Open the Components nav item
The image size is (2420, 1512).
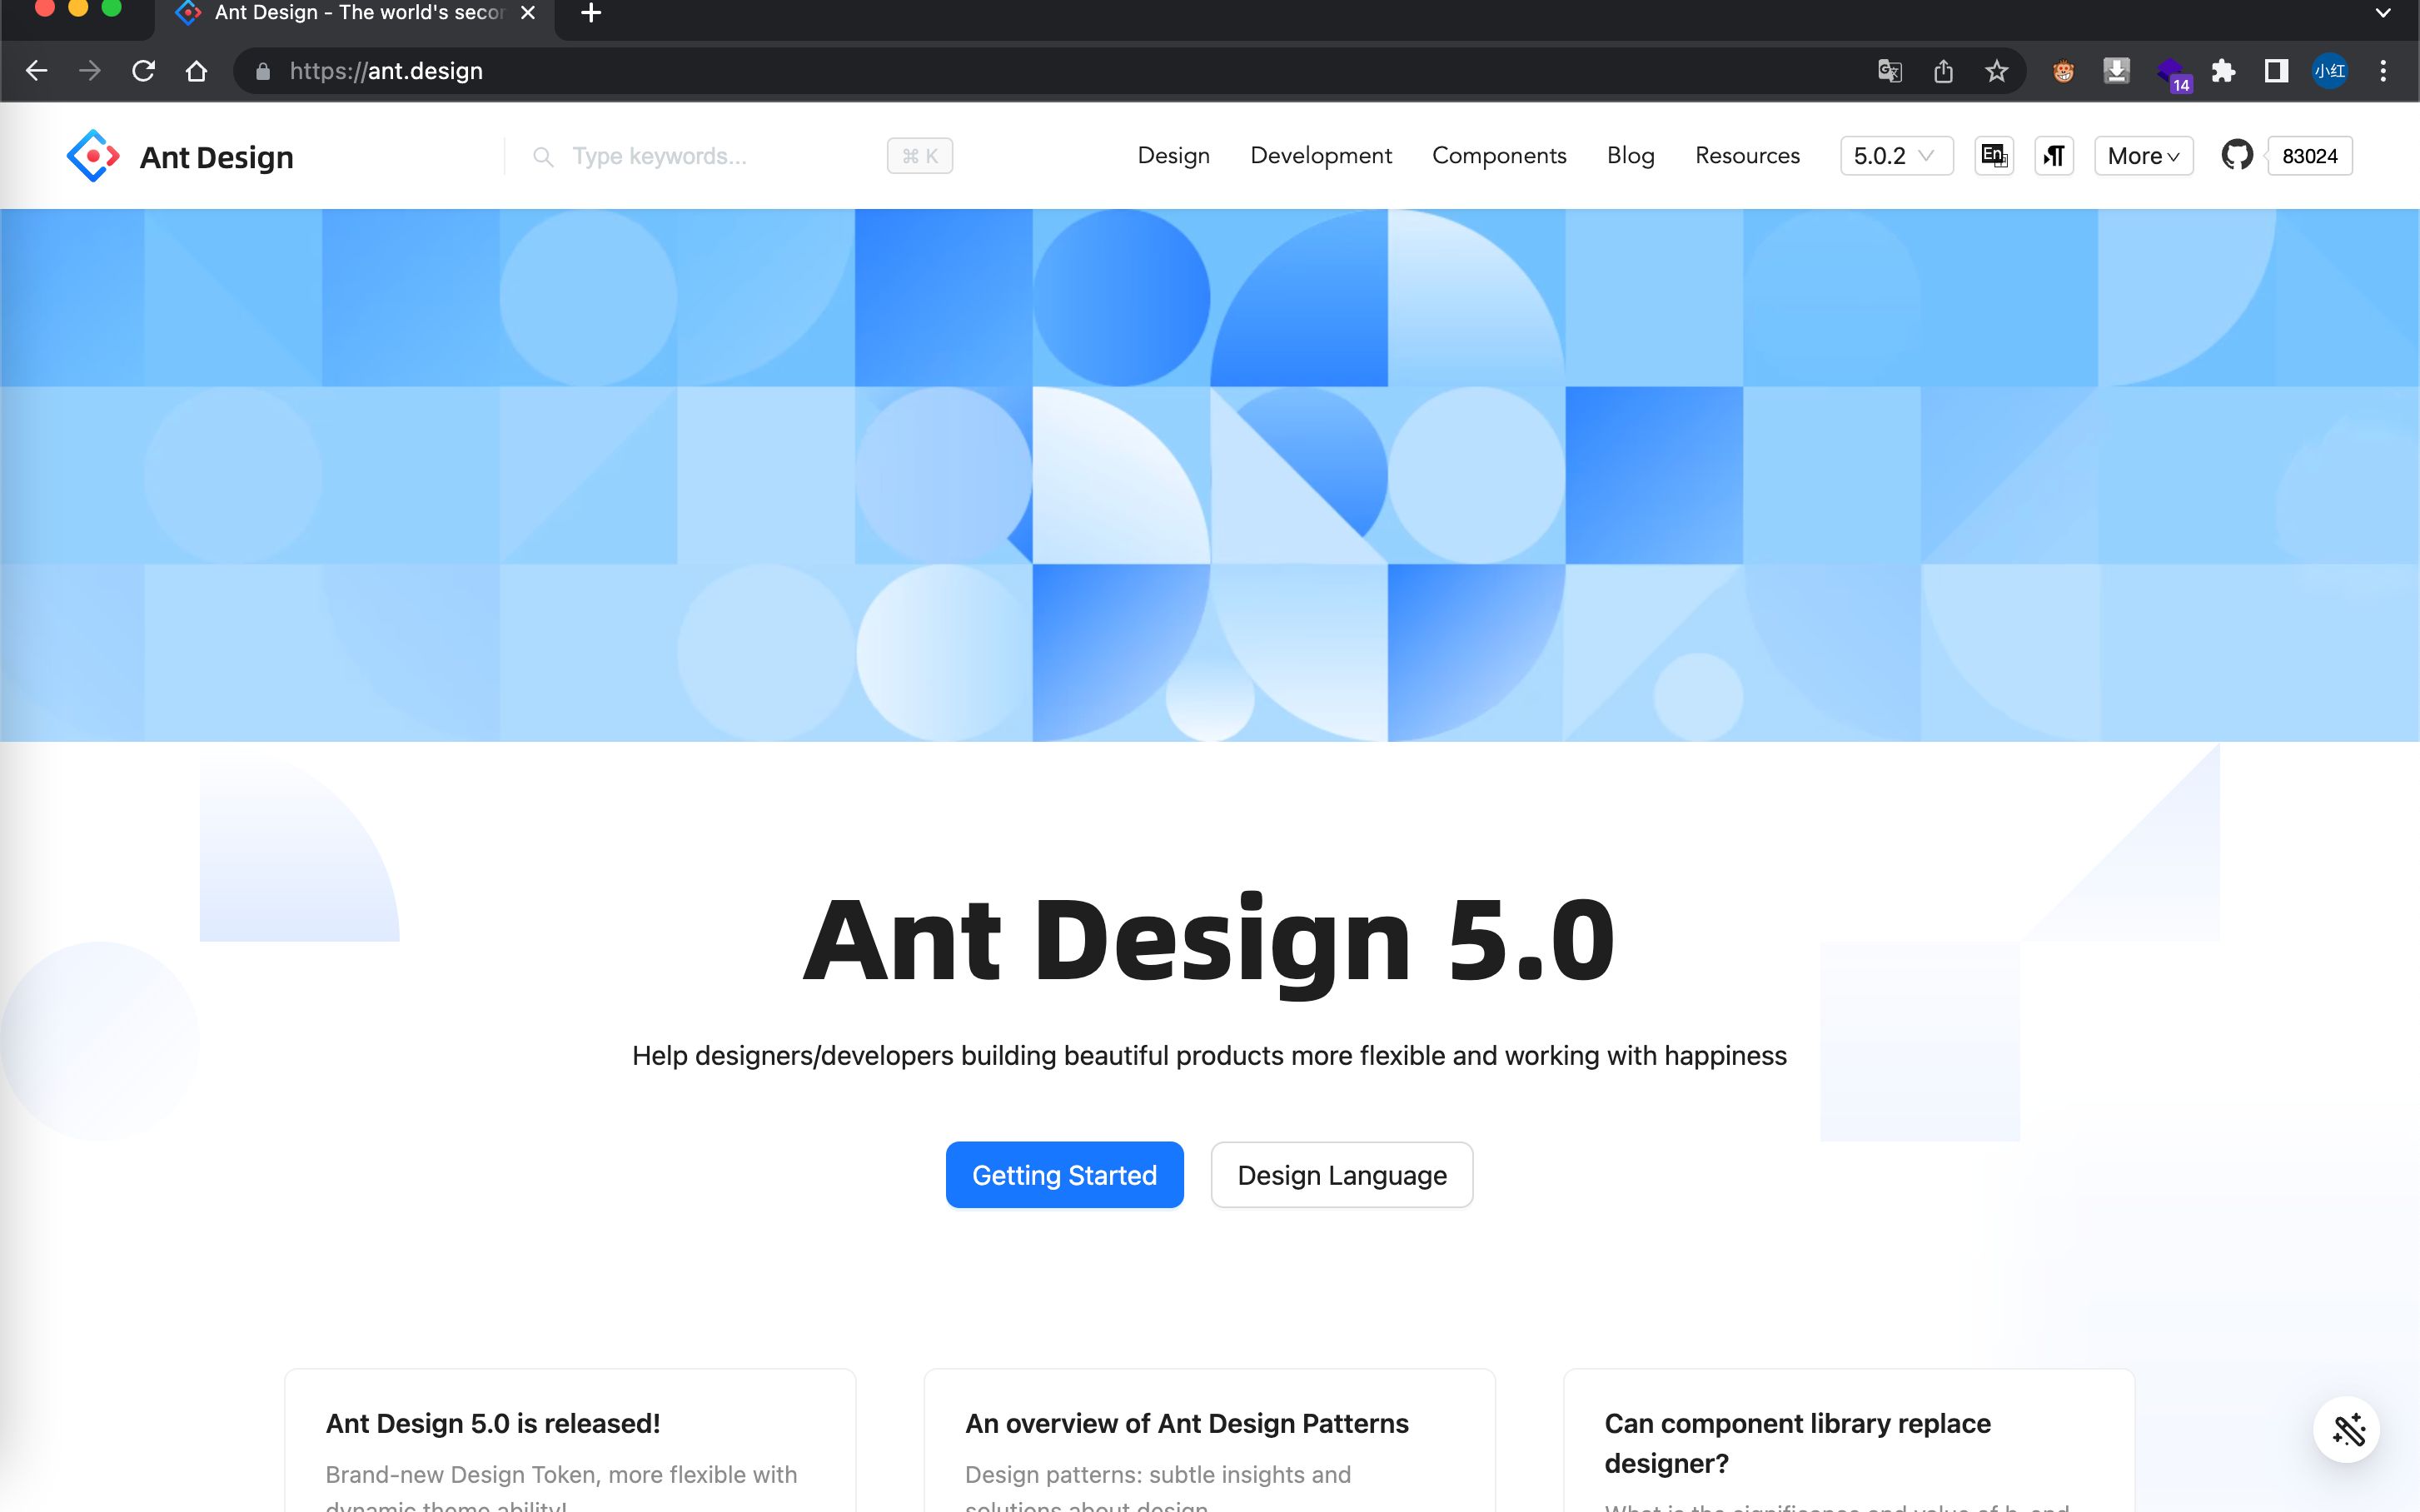coord(1499,156)
